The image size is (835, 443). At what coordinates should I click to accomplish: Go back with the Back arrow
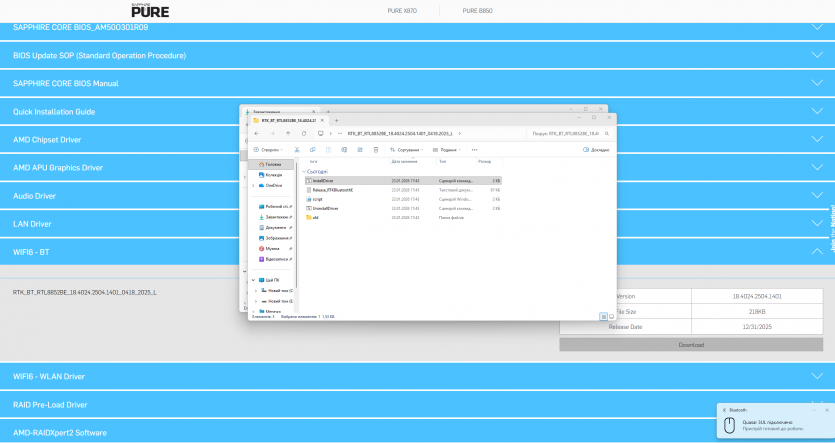(257, 132)
